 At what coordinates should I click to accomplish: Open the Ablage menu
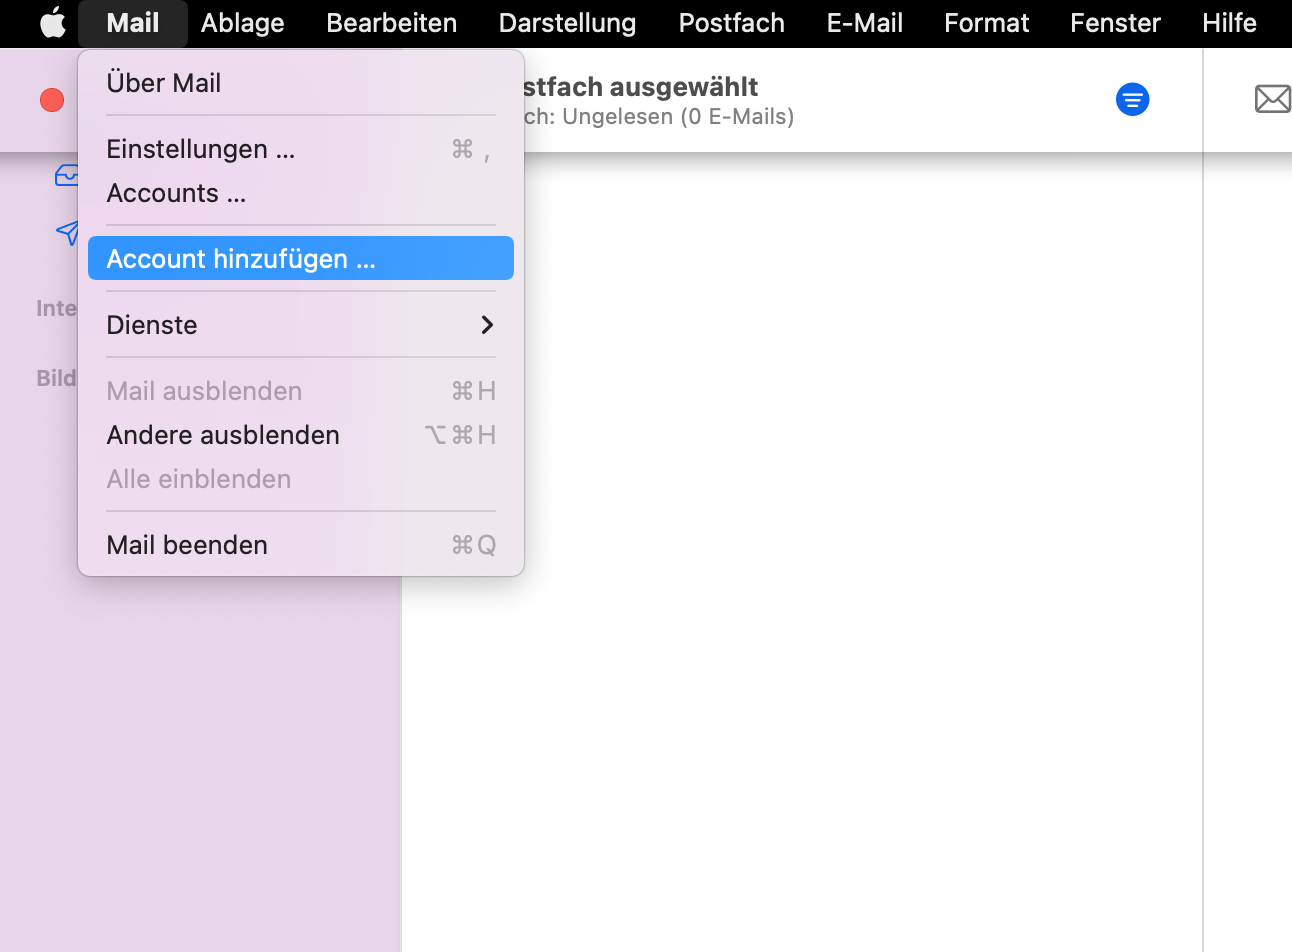click(242, 23)
